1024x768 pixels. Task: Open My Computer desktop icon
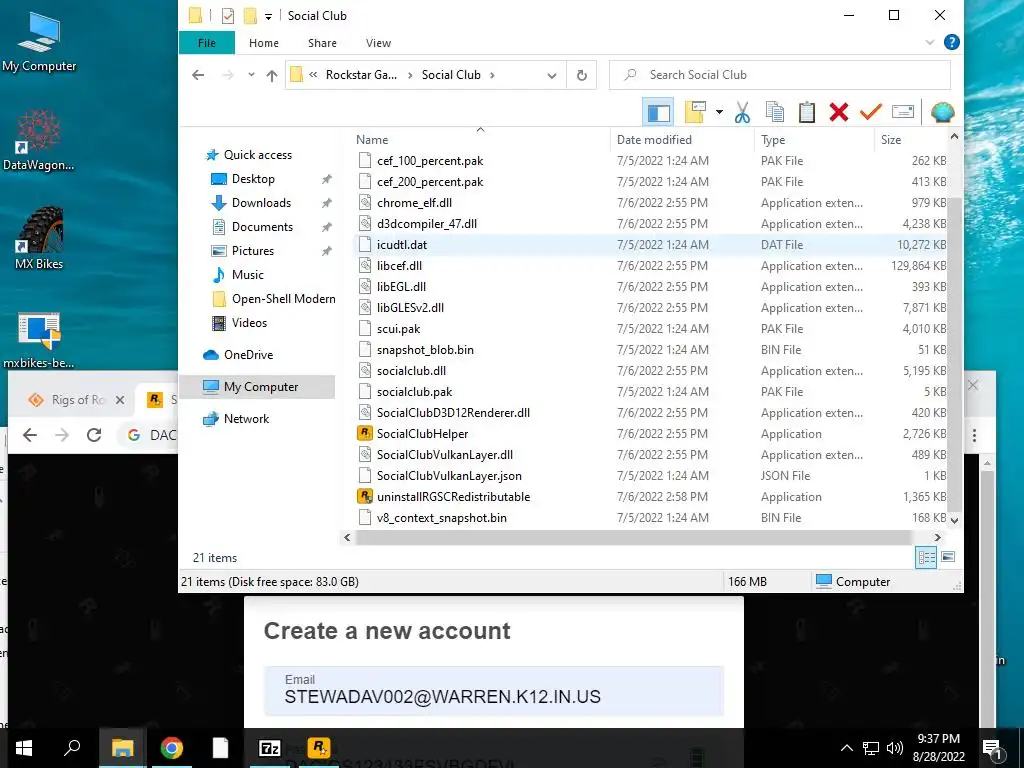pyautogui.click(x=39, y=42)
